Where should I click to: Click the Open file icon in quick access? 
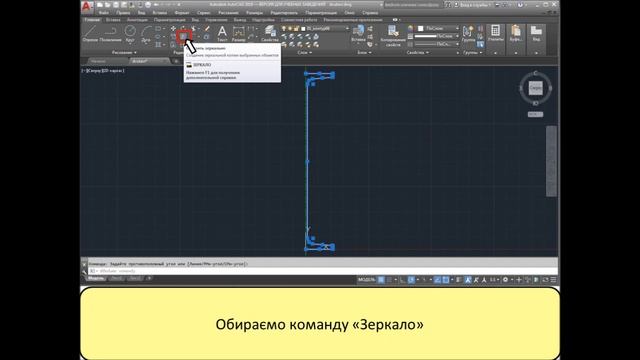[108, 5]
